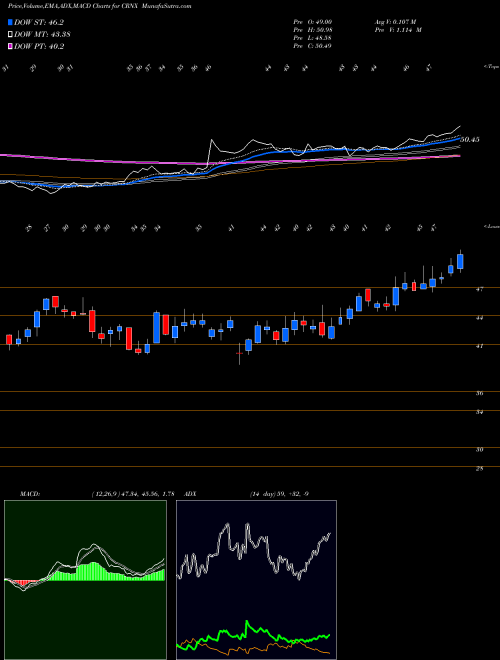Select the 'DOW PT: 40.2' legend text
The image size is (500, 660).
click(39, 46)
